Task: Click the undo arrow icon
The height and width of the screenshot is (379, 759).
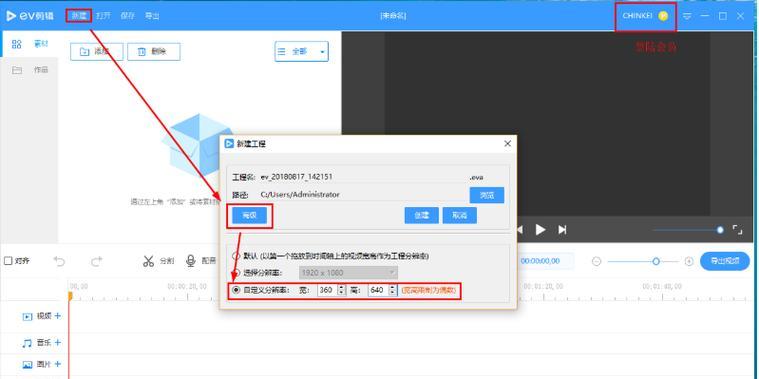Action: click(59, 261)
